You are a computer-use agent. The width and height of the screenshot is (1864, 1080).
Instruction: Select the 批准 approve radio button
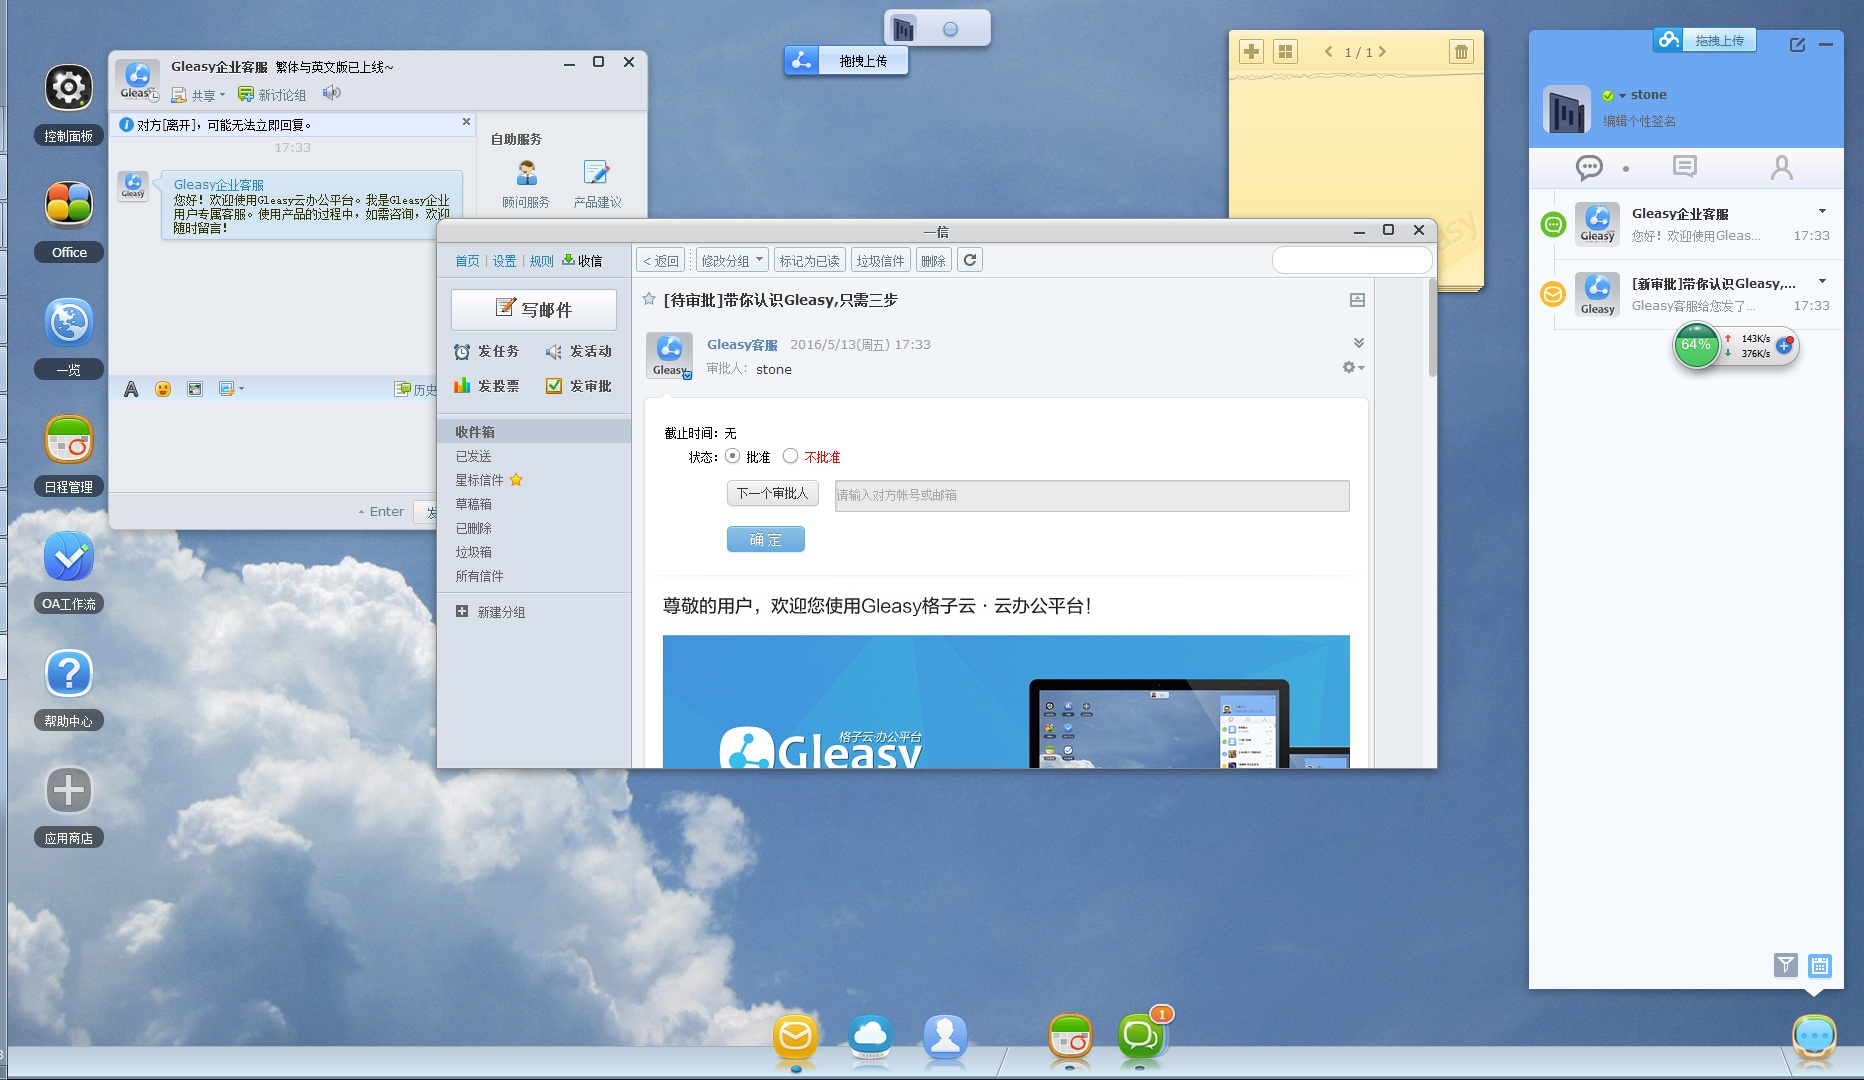point(733,456)
